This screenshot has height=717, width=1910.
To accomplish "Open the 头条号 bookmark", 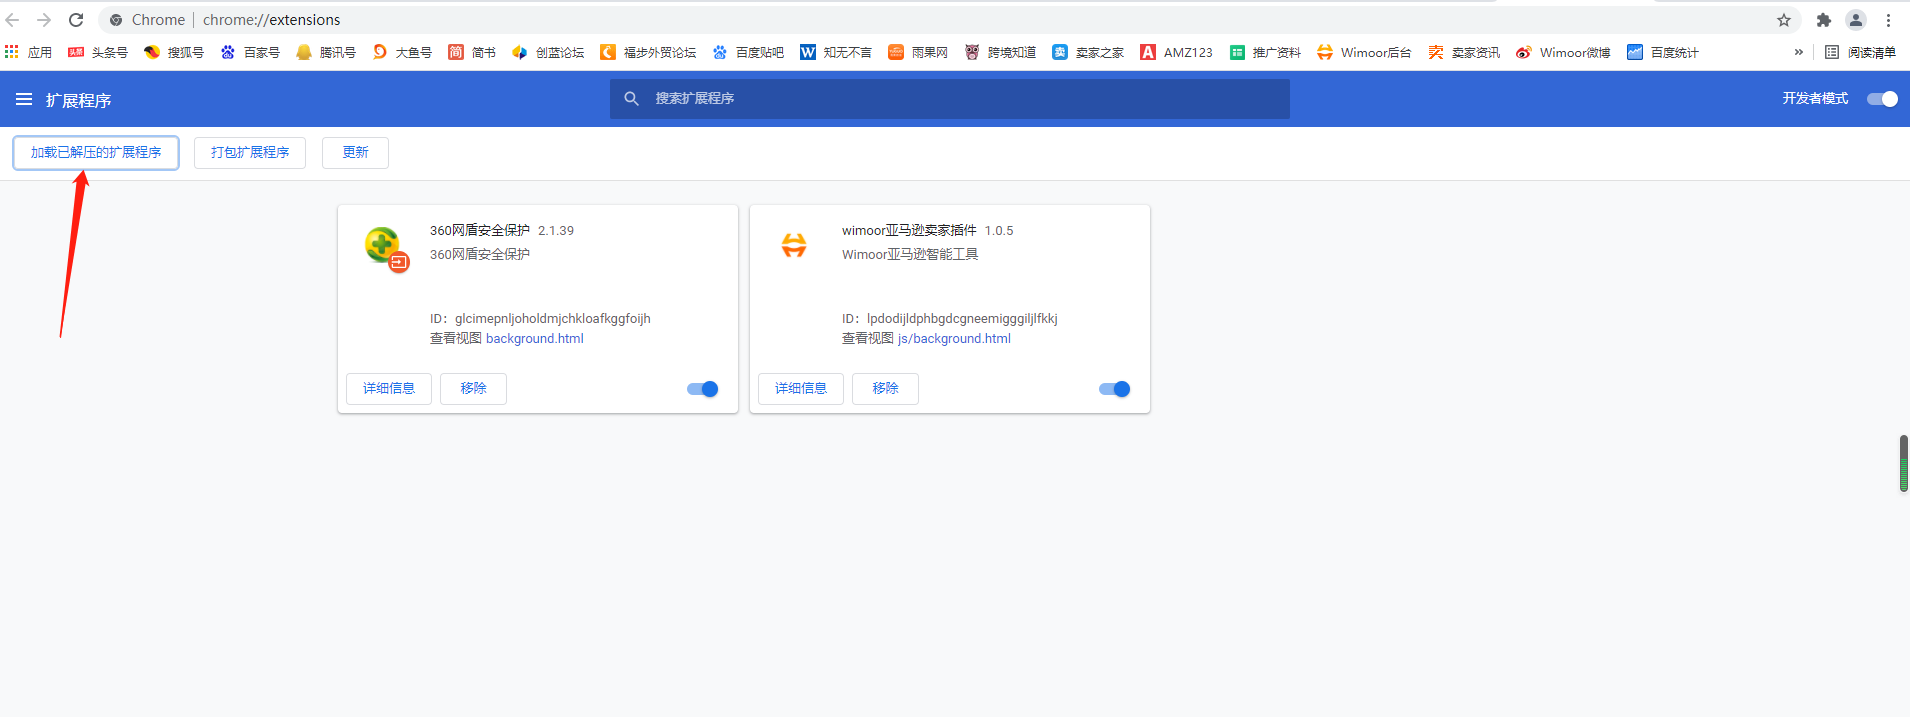I will [98, 52].
